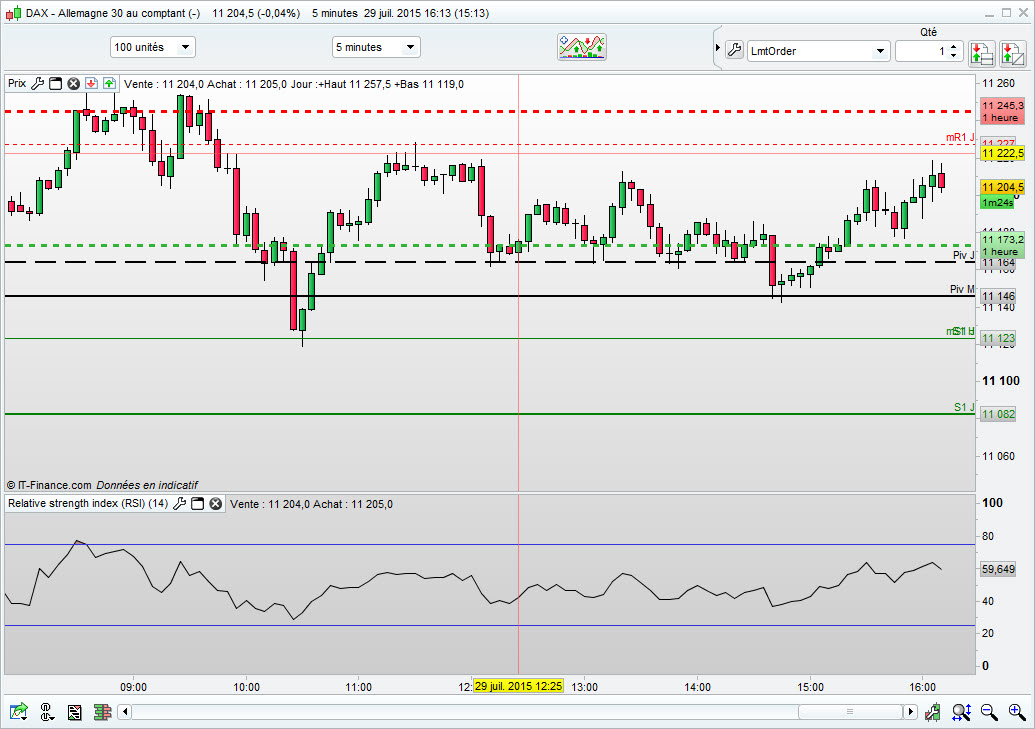Open the LmtOrder order type dropdown
This screenshot has height=729, width=1035.
coord(818,51)
